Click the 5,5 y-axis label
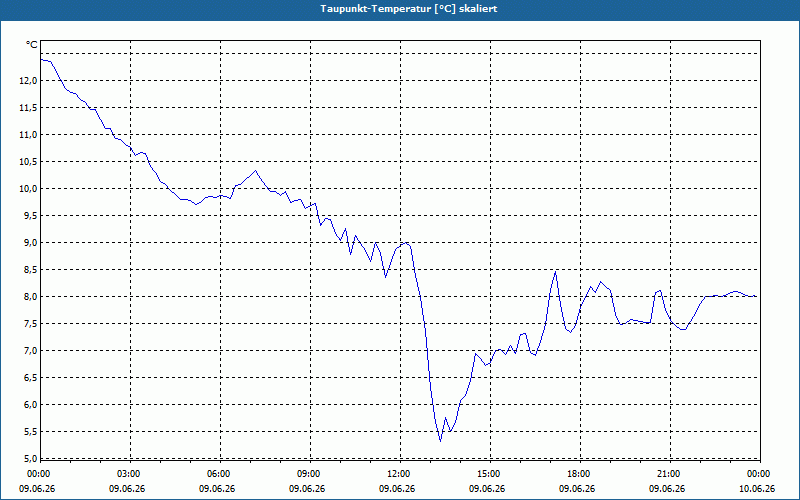 pos(30,432)
